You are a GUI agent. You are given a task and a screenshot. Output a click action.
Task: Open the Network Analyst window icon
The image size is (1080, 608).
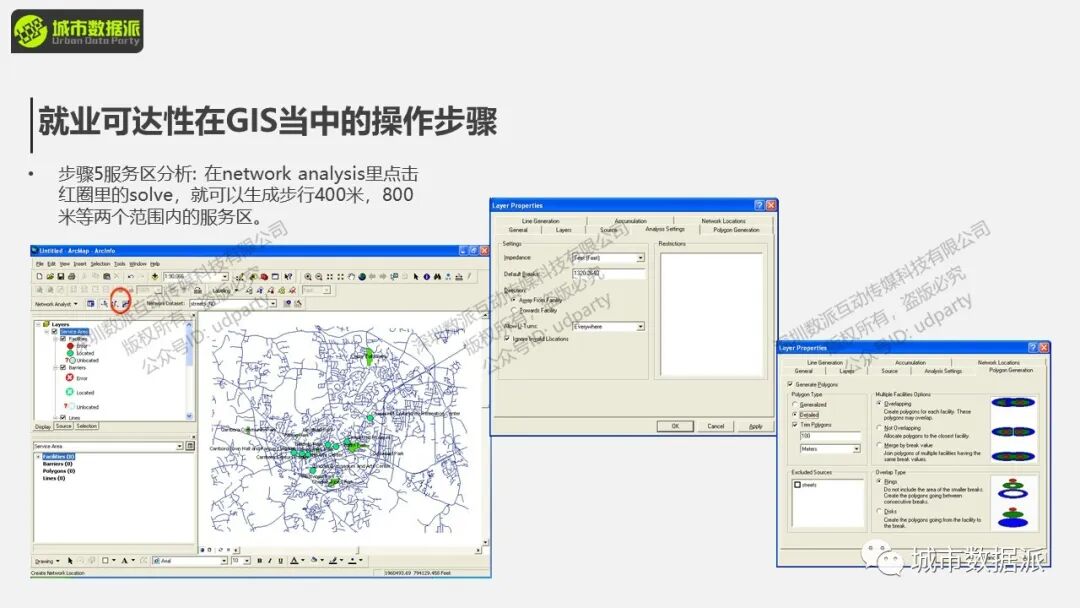(x=90, y=303)
